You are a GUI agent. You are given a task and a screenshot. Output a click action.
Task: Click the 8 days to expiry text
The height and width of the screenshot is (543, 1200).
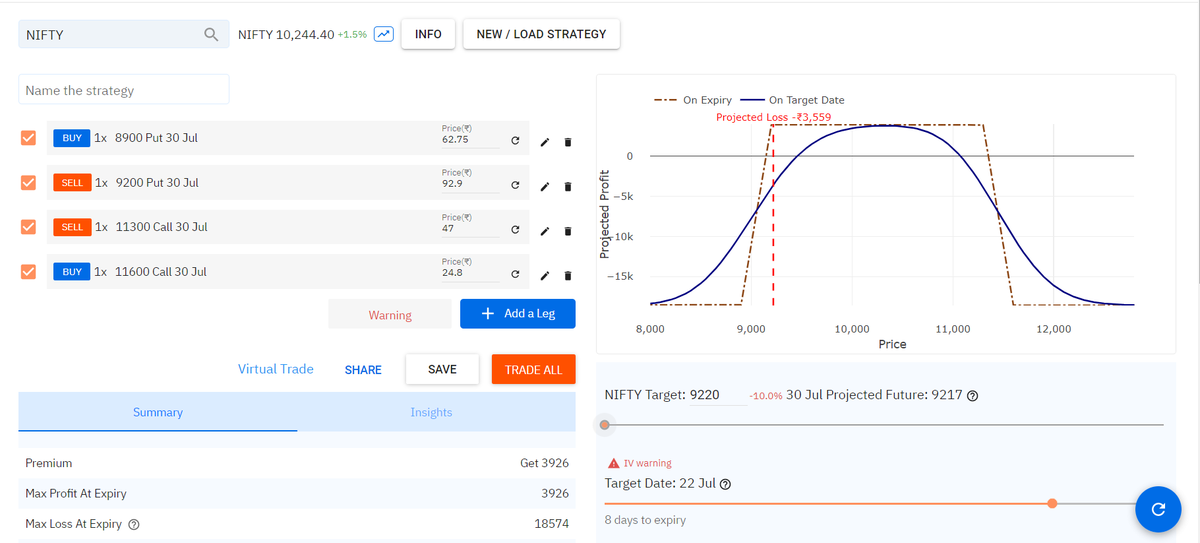pyautogui.click(x=645, y=520)
